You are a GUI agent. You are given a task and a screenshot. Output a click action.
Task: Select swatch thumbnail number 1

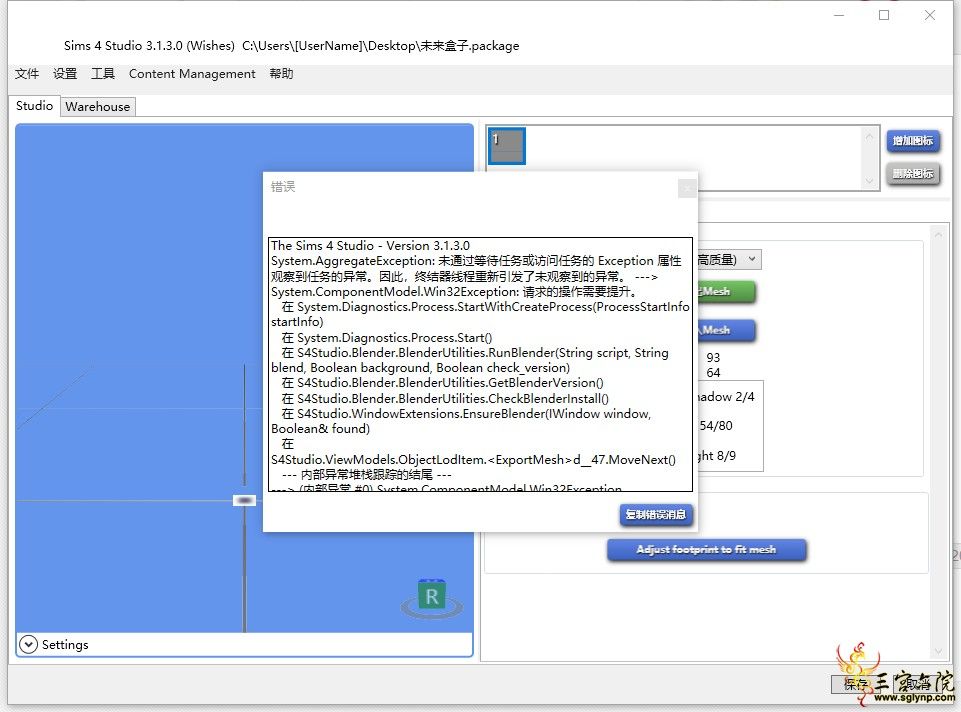coord(507,146)
